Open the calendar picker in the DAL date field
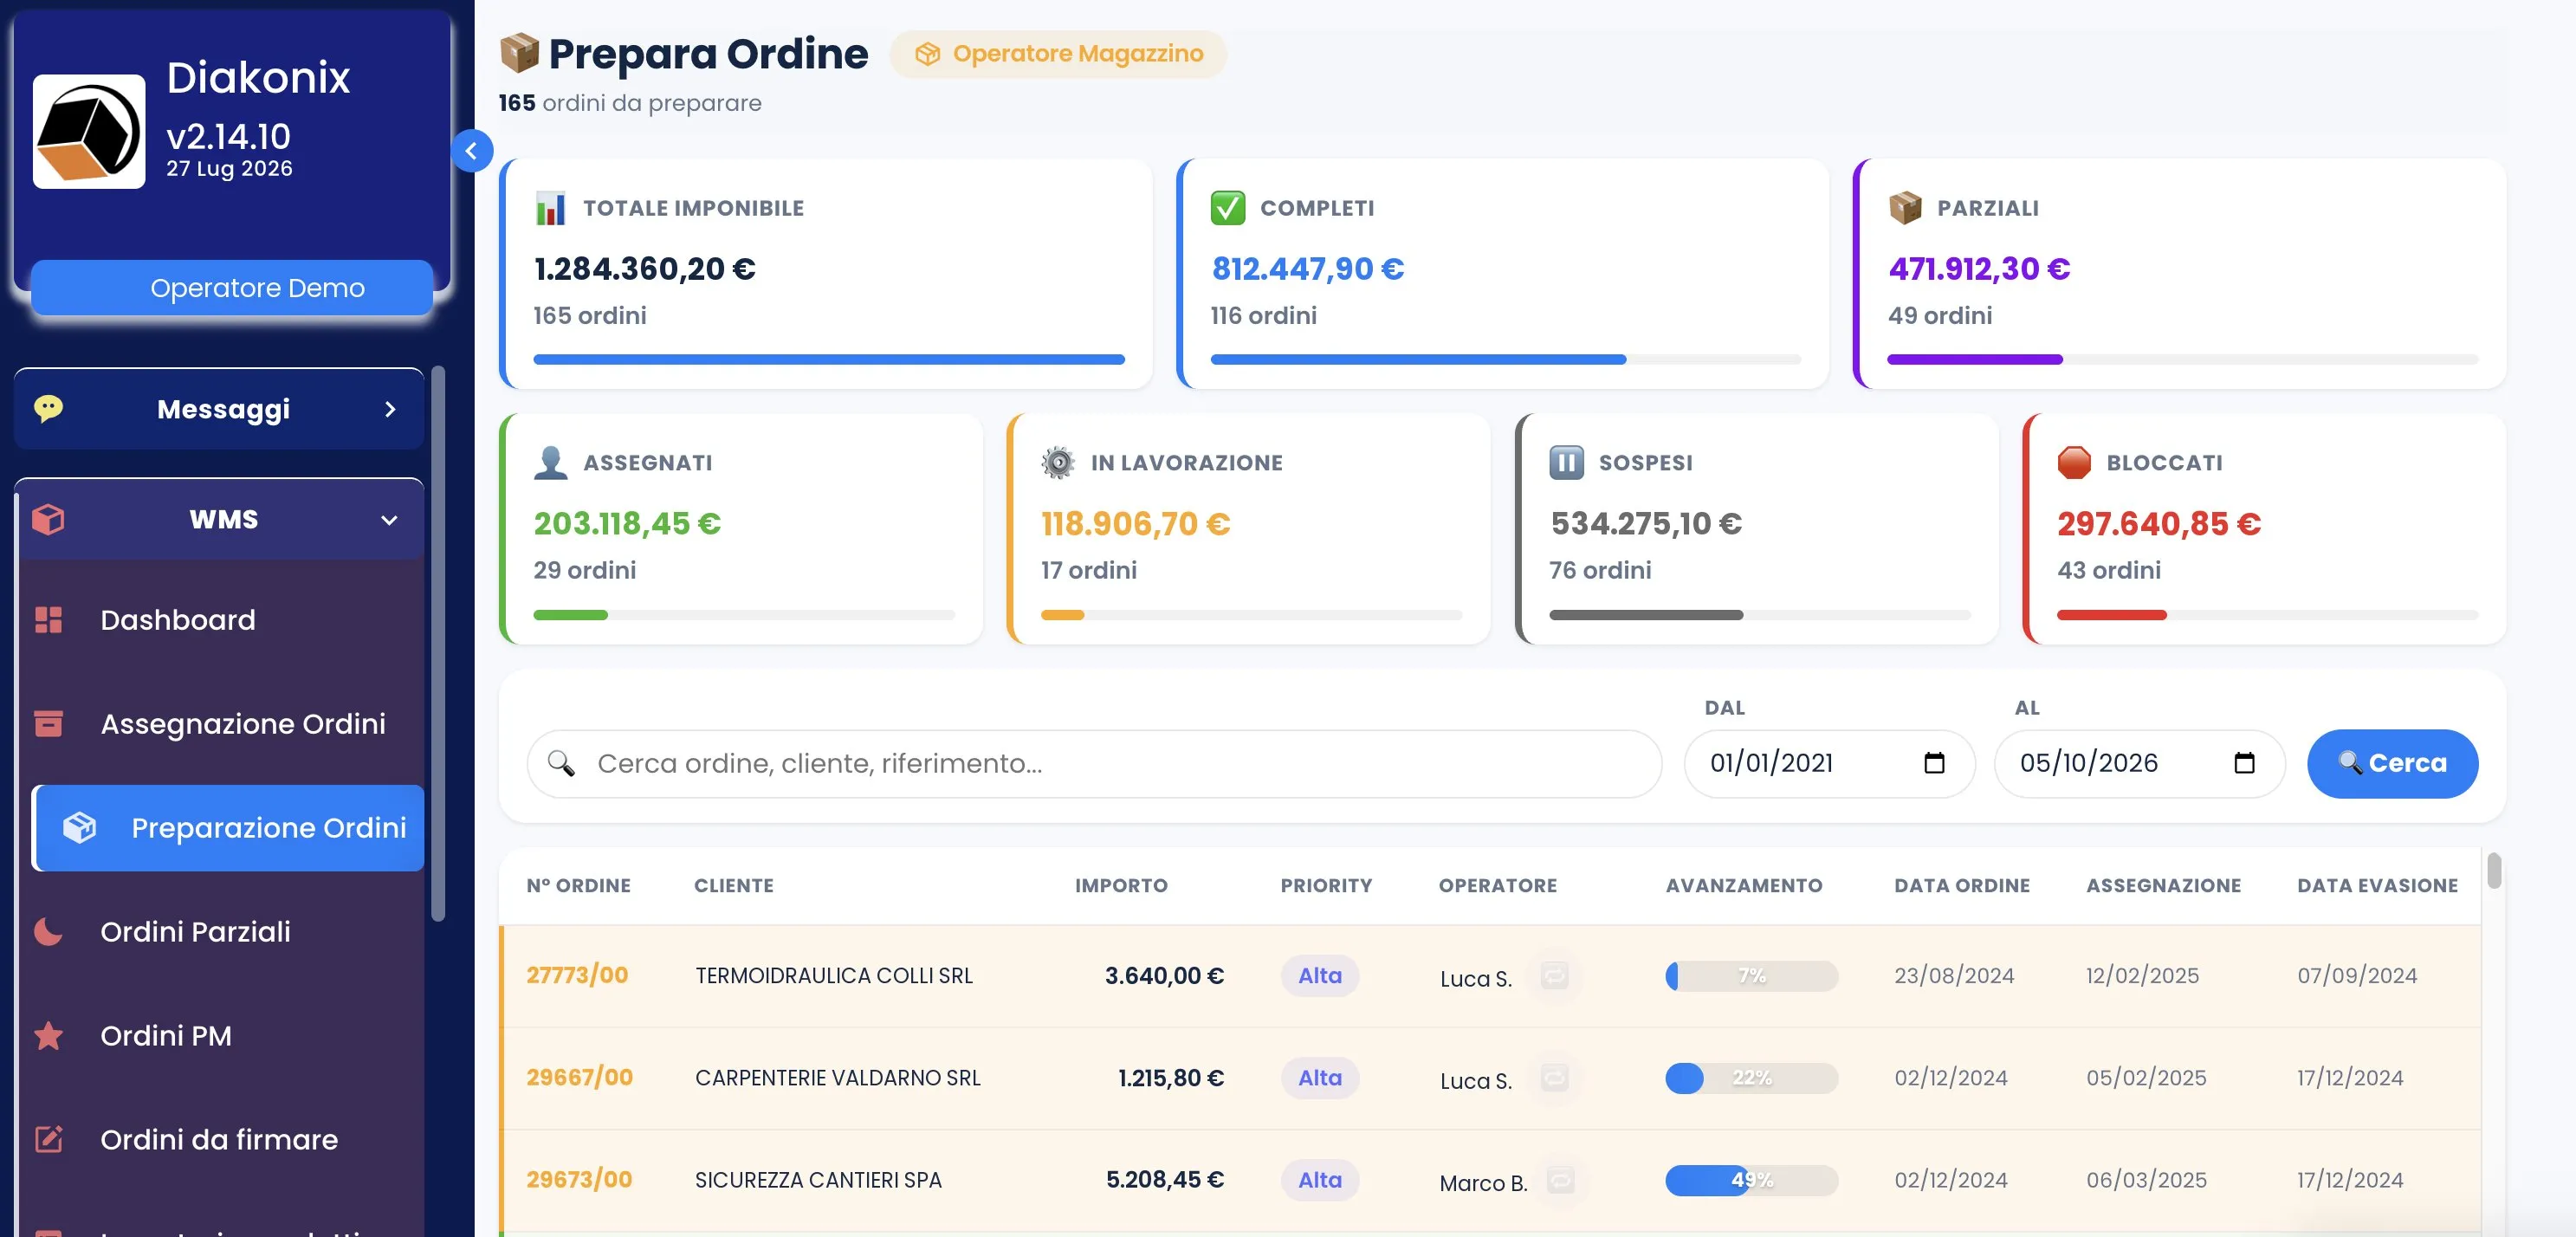 [1934, 763]
